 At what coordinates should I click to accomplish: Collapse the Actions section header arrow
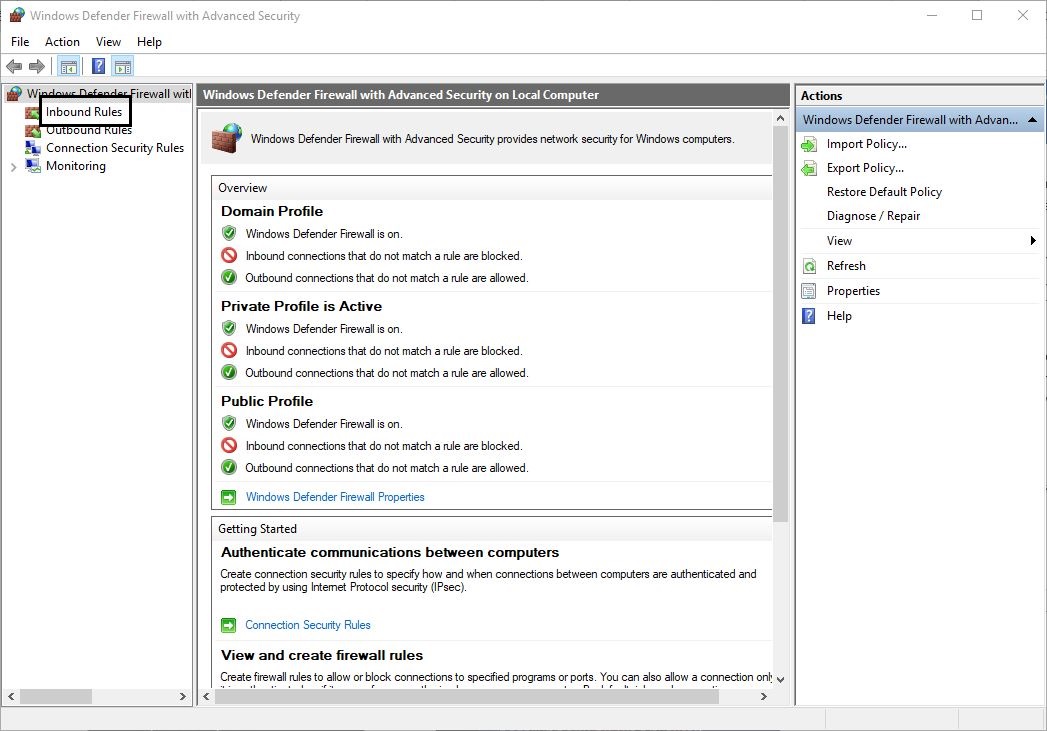click(x=1032, y=120)
